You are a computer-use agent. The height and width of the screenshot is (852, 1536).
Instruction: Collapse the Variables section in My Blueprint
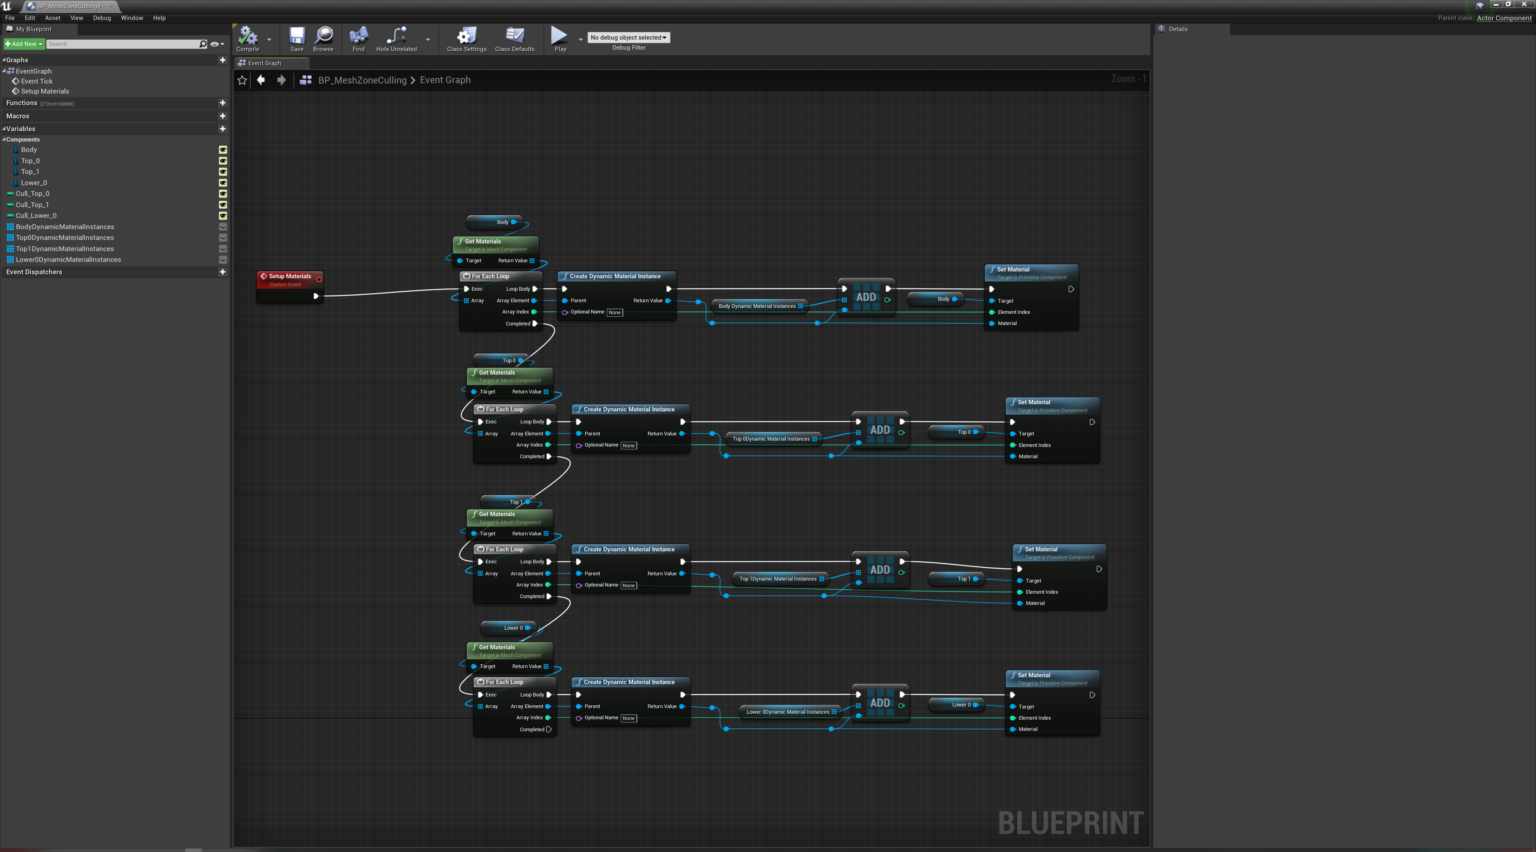coord(5,128)
